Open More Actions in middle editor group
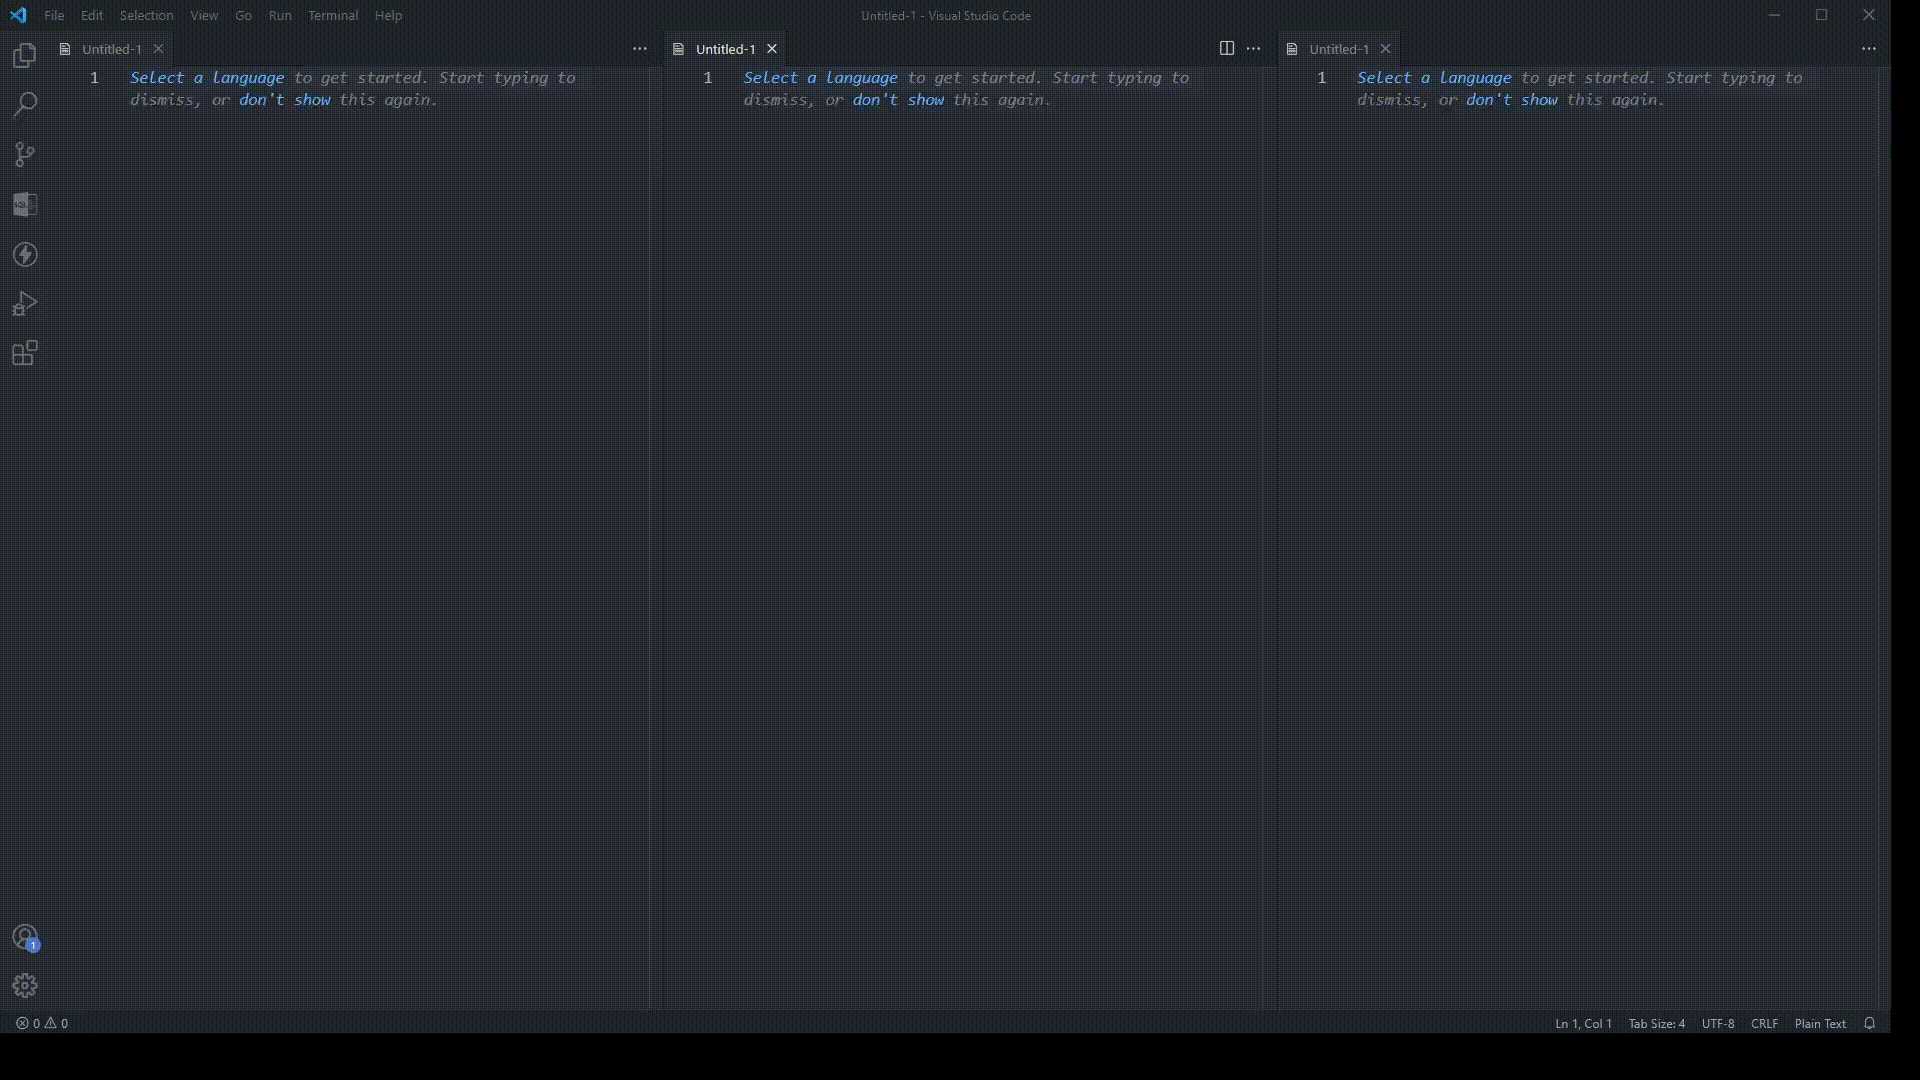 point(1254,48)
